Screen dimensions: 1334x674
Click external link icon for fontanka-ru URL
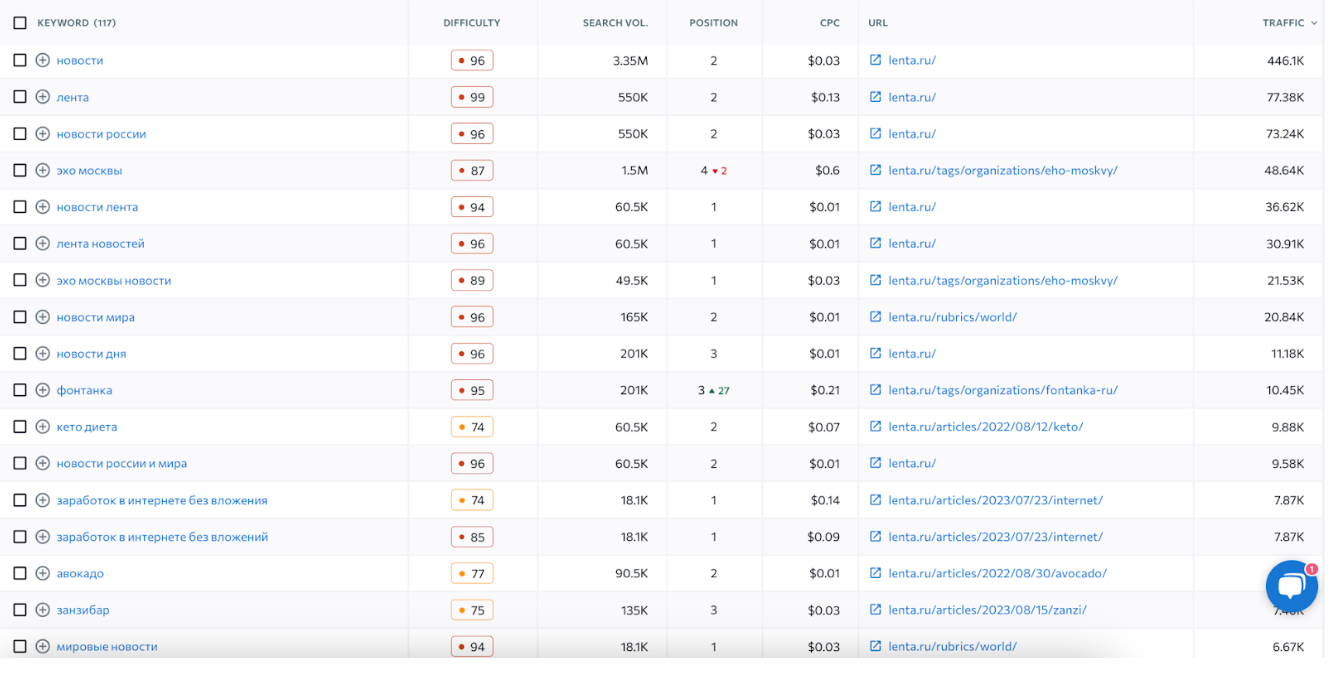pos(875,390)
